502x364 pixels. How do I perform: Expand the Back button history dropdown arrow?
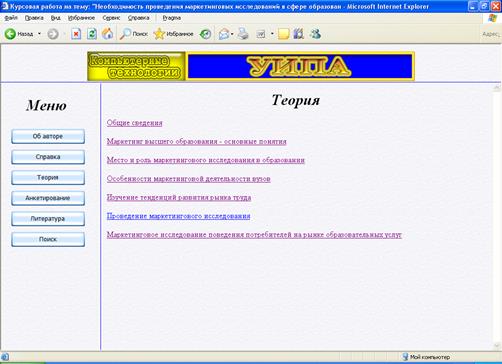point(39,34)
